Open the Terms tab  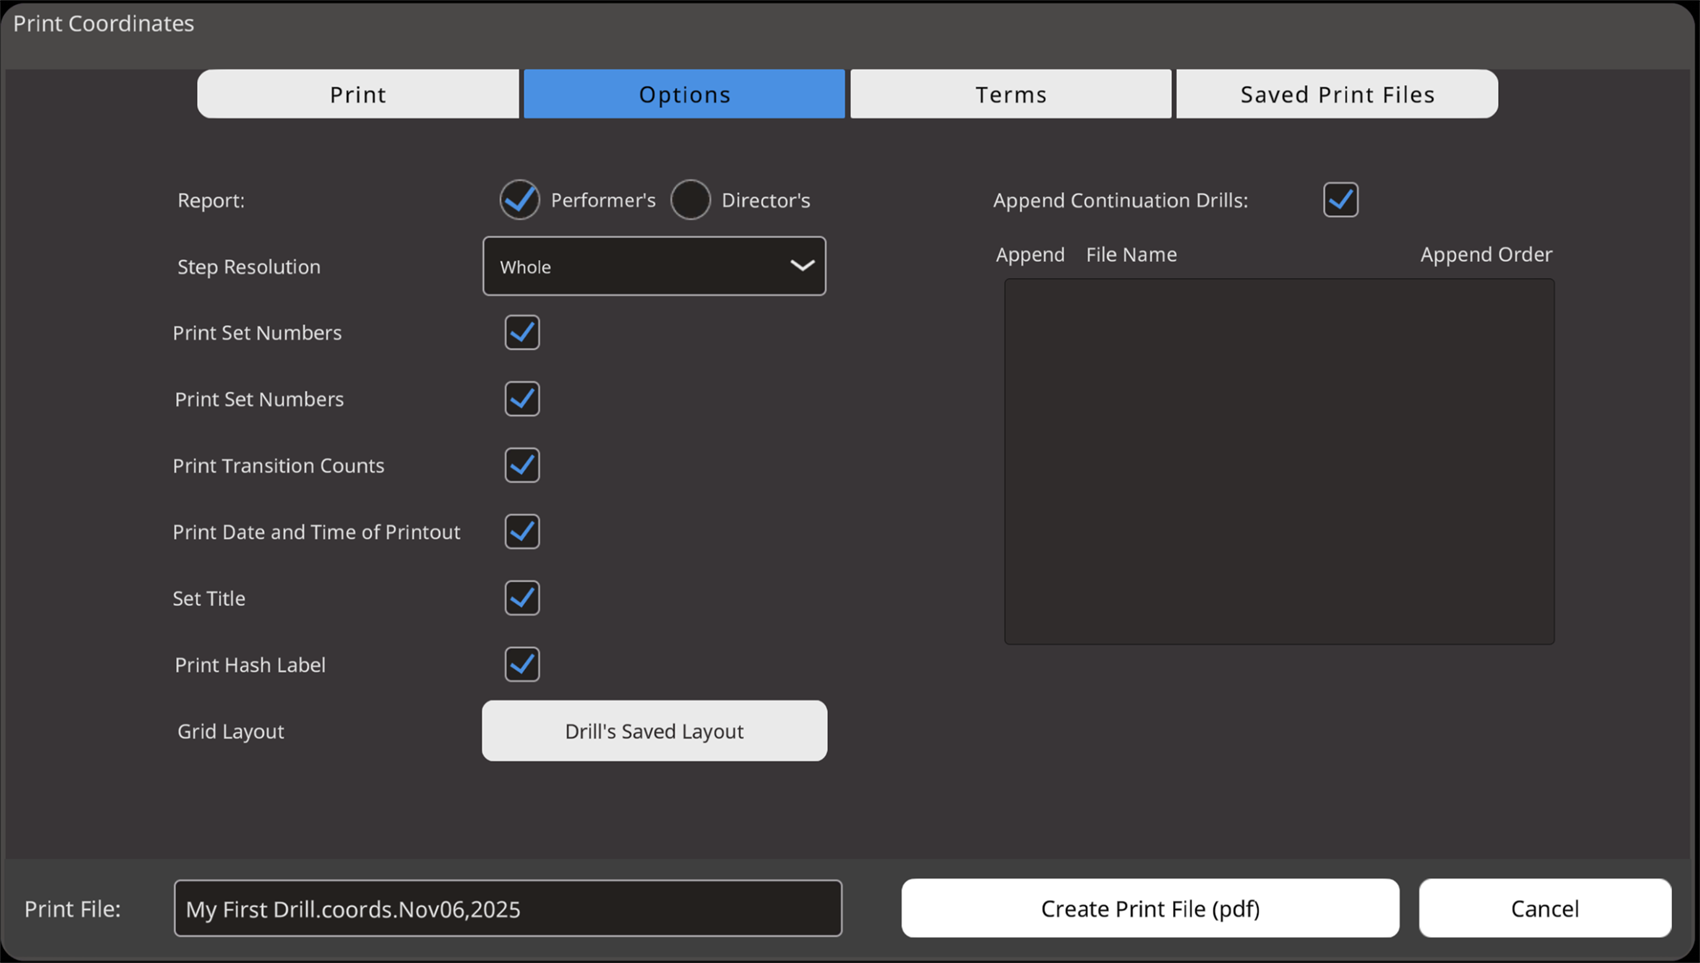click(1010, 94)
